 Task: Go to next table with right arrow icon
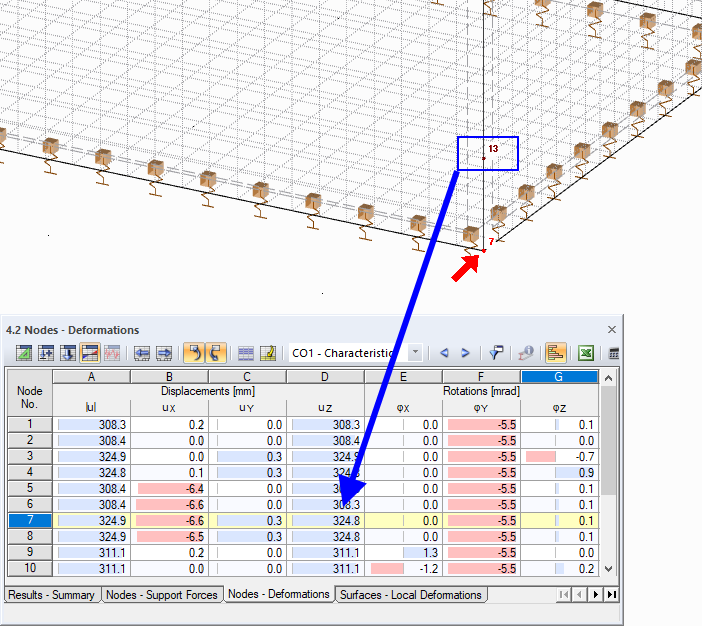[x=164, y=353]
